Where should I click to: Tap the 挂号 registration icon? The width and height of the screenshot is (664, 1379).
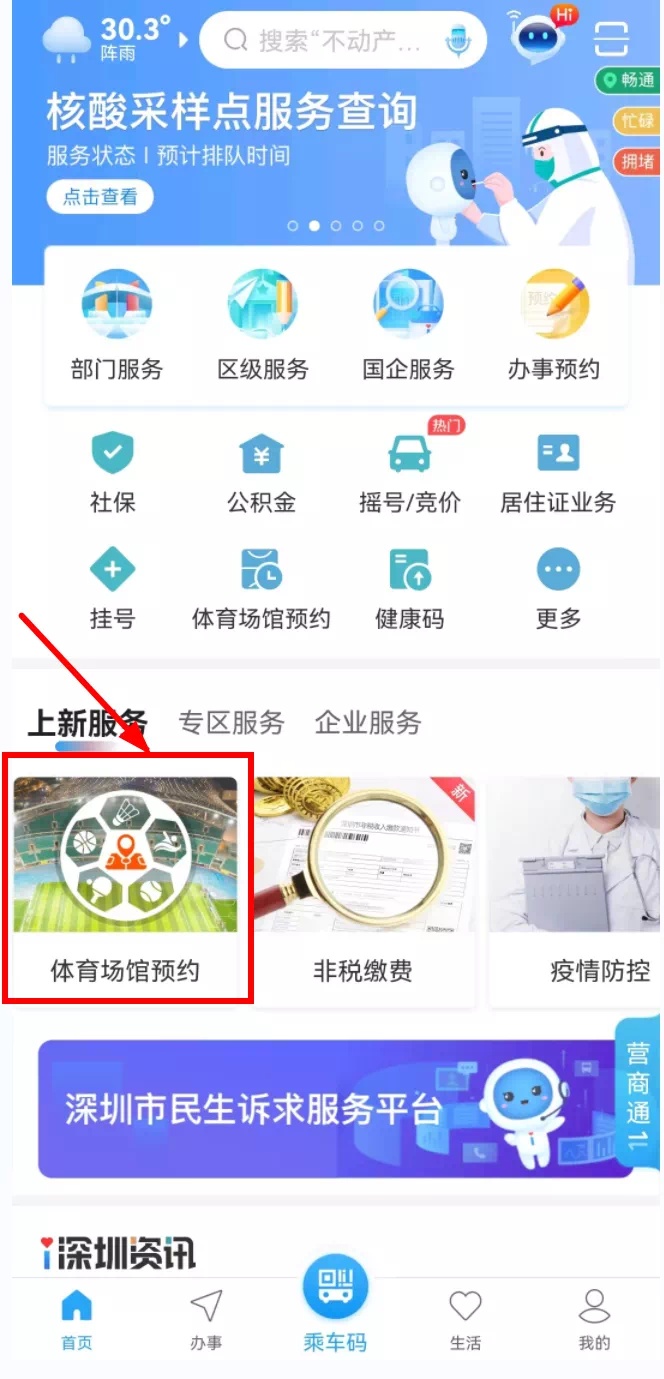click(112, 571)
